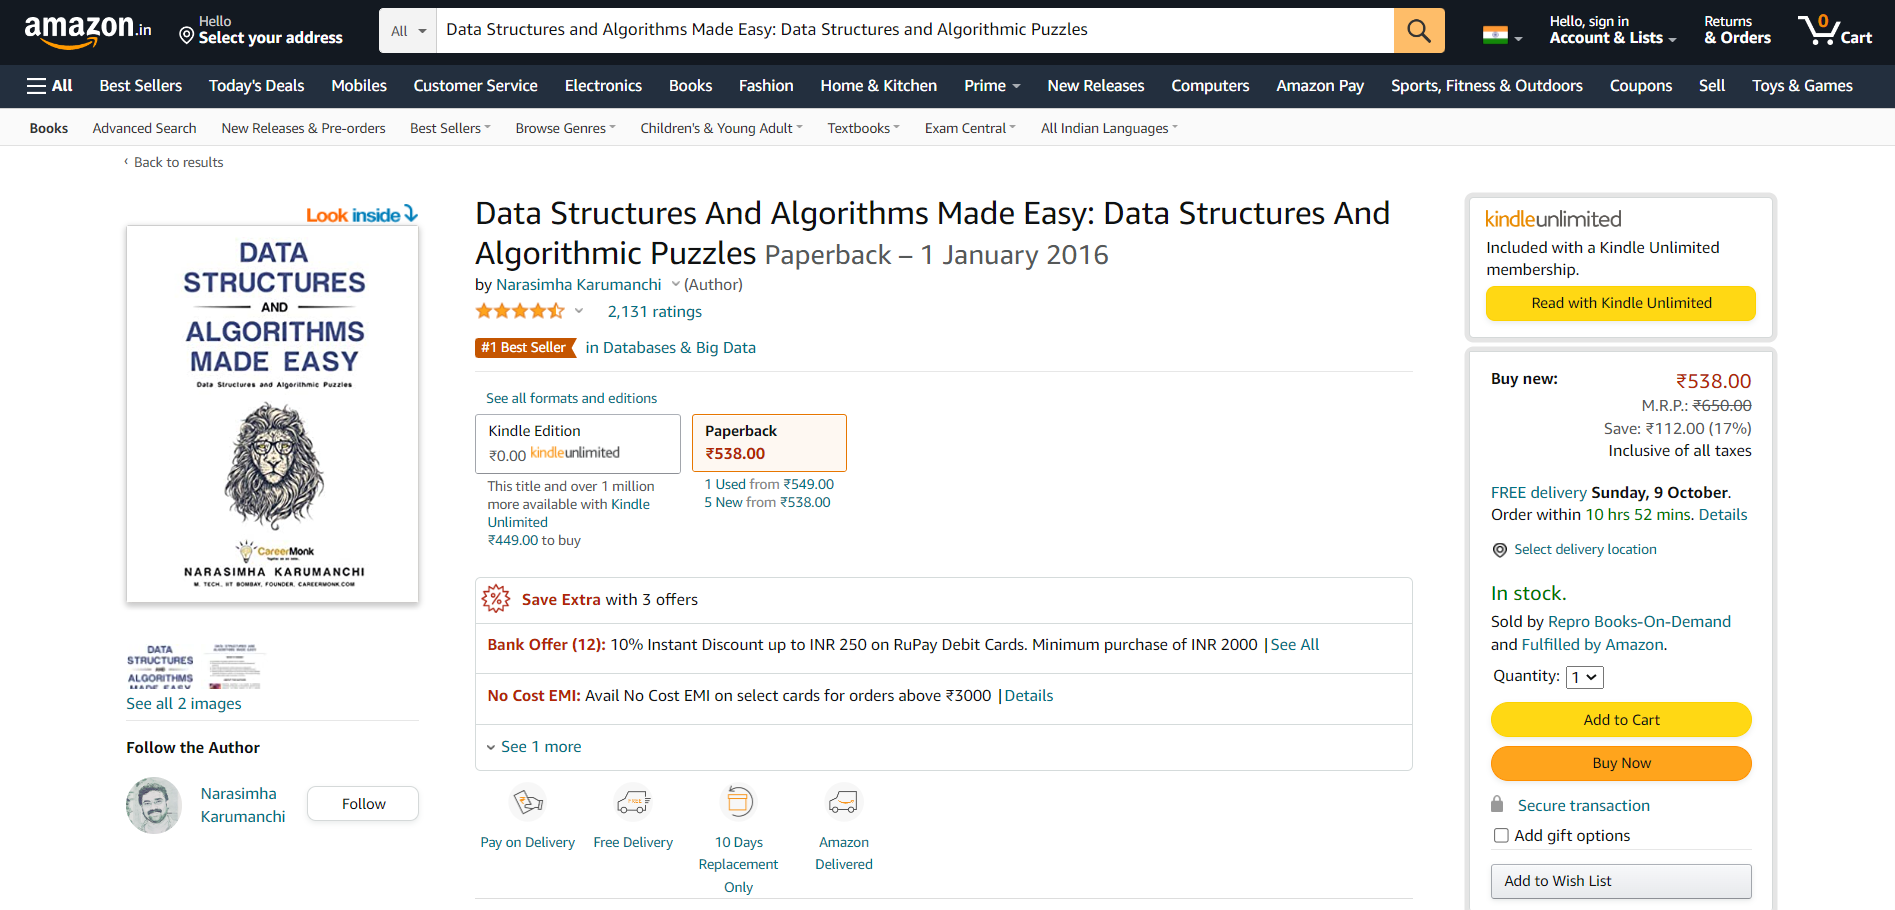
Task: Open Textbooks submenu in Books subnav
Action: coord(864,128)
